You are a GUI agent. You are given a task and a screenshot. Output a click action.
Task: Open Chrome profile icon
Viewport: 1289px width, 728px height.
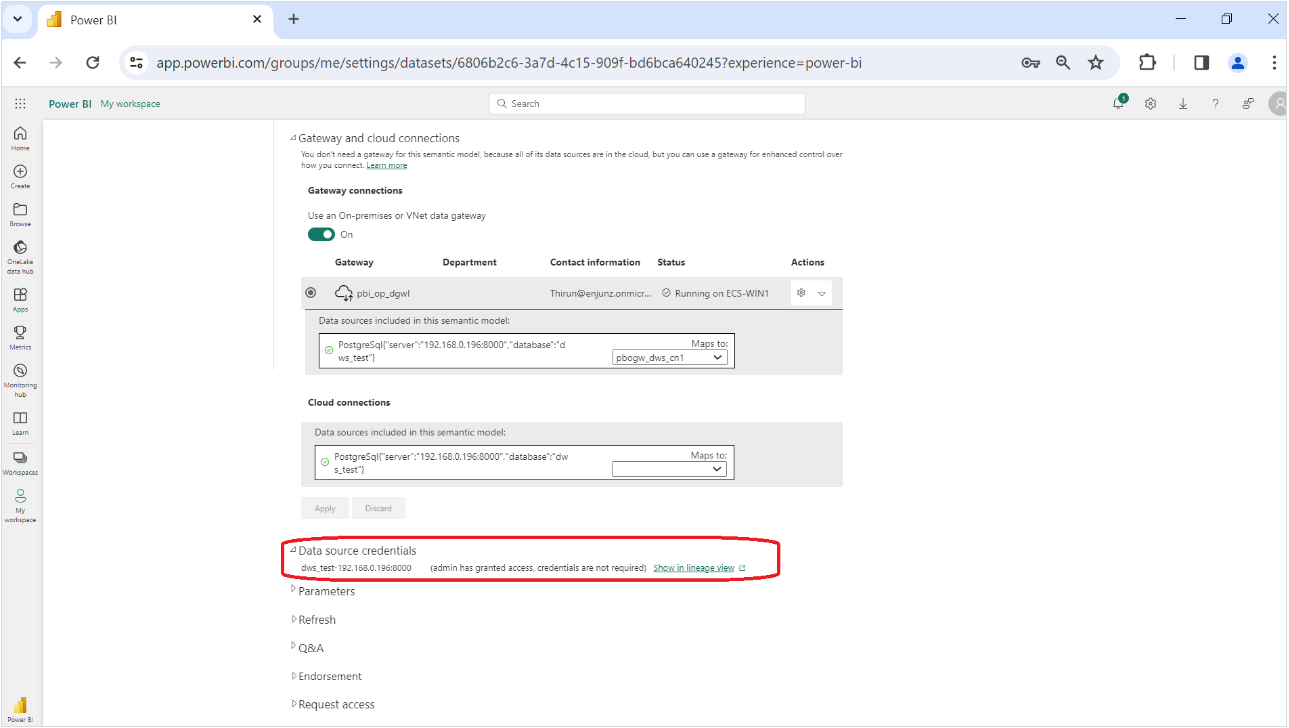click(1238, 62)
